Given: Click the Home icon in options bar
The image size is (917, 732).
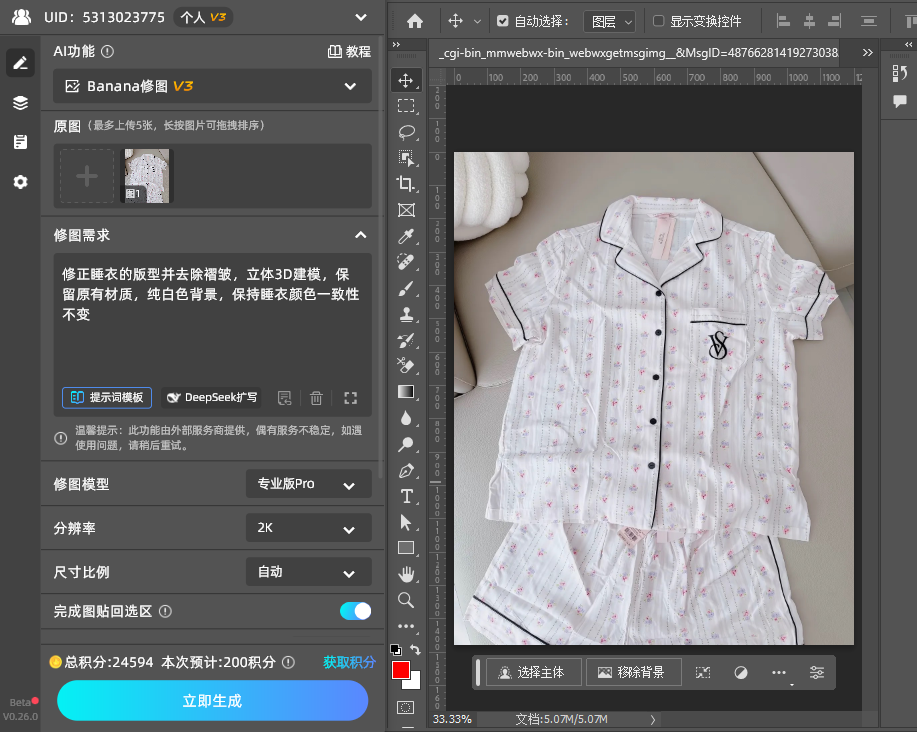Looking at the screenshot, I should 415,22.
